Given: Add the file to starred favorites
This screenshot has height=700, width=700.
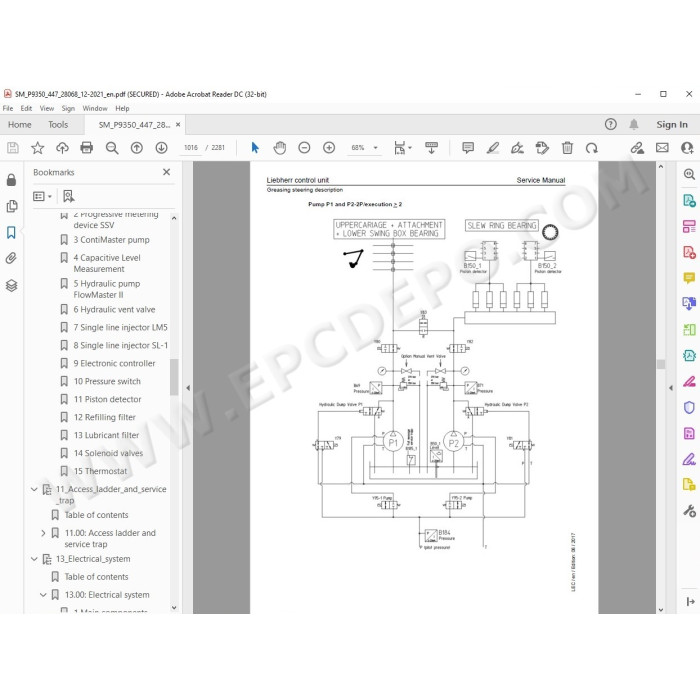Looking at the screenshot, I should pyautogui.click(x=38, y=148).
